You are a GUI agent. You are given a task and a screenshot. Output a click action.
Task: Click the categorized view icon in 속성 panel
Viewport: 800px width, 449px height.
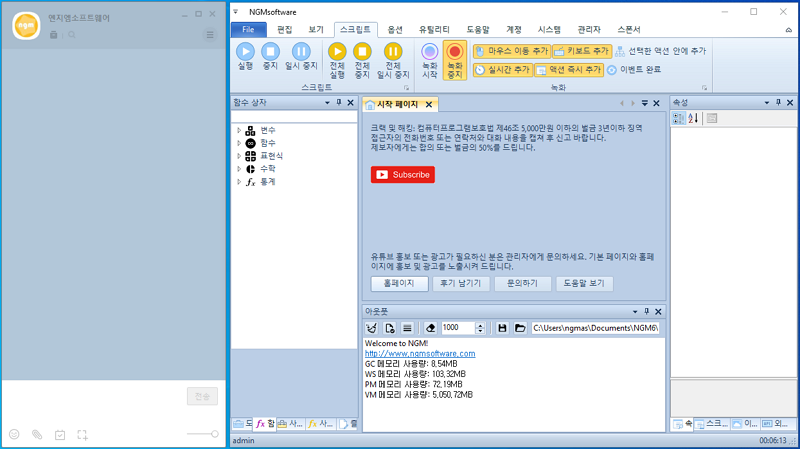click(x=679, y=118)
